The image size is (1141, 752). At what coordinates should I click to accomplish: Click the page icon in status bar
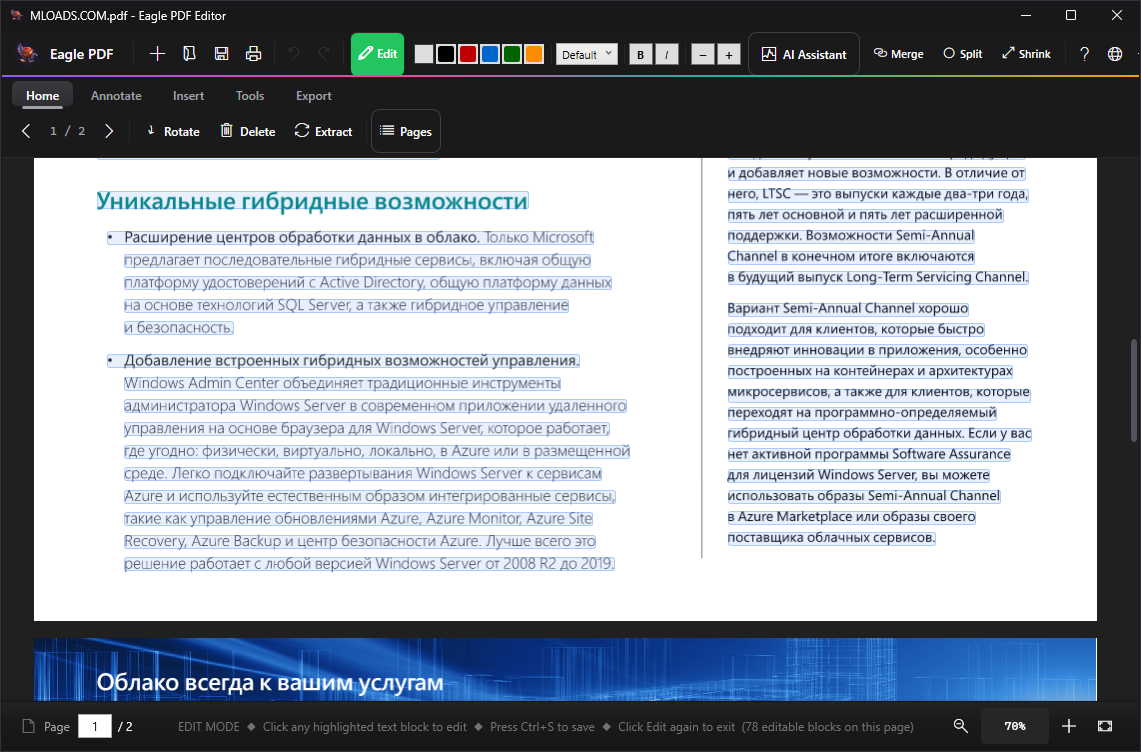pos(28,727)
